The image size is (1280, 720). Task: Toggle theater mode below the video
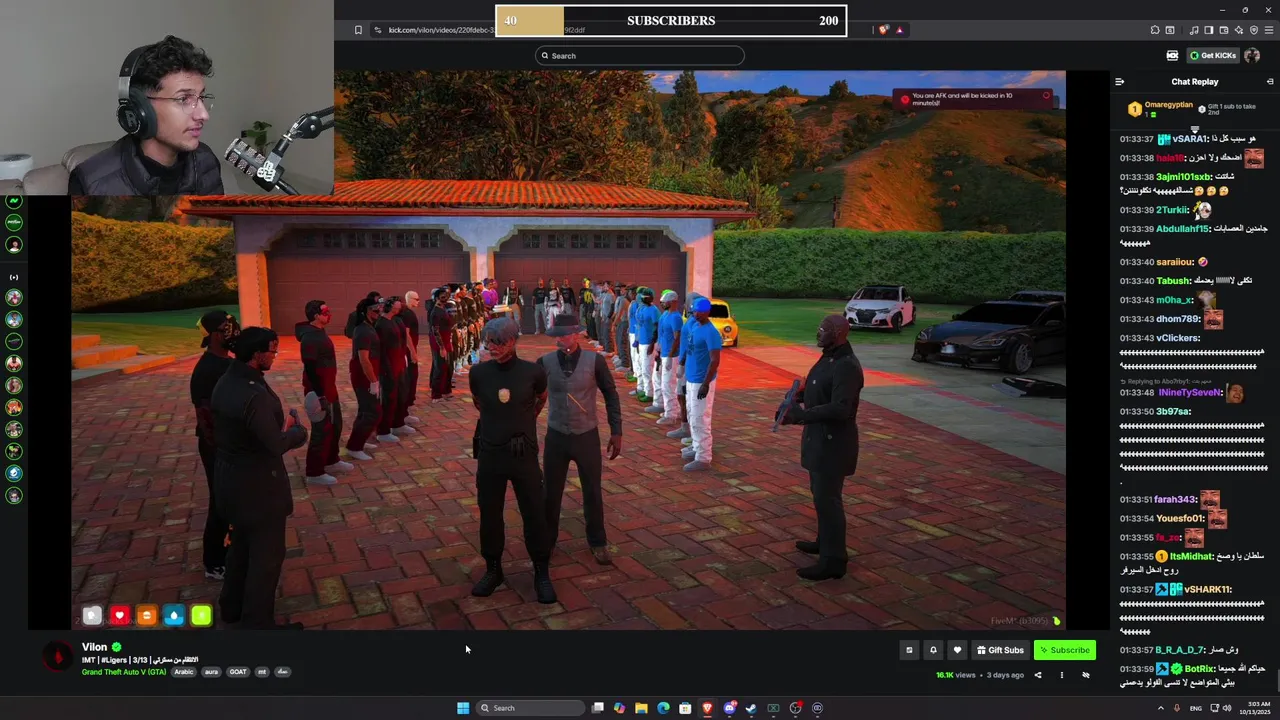[909, 650]
